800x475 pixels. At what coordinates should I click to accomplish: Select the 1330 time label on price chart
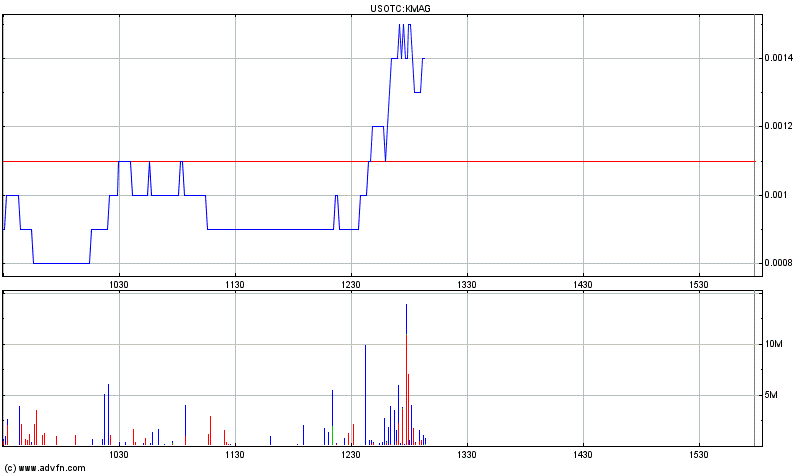(467, 285)
